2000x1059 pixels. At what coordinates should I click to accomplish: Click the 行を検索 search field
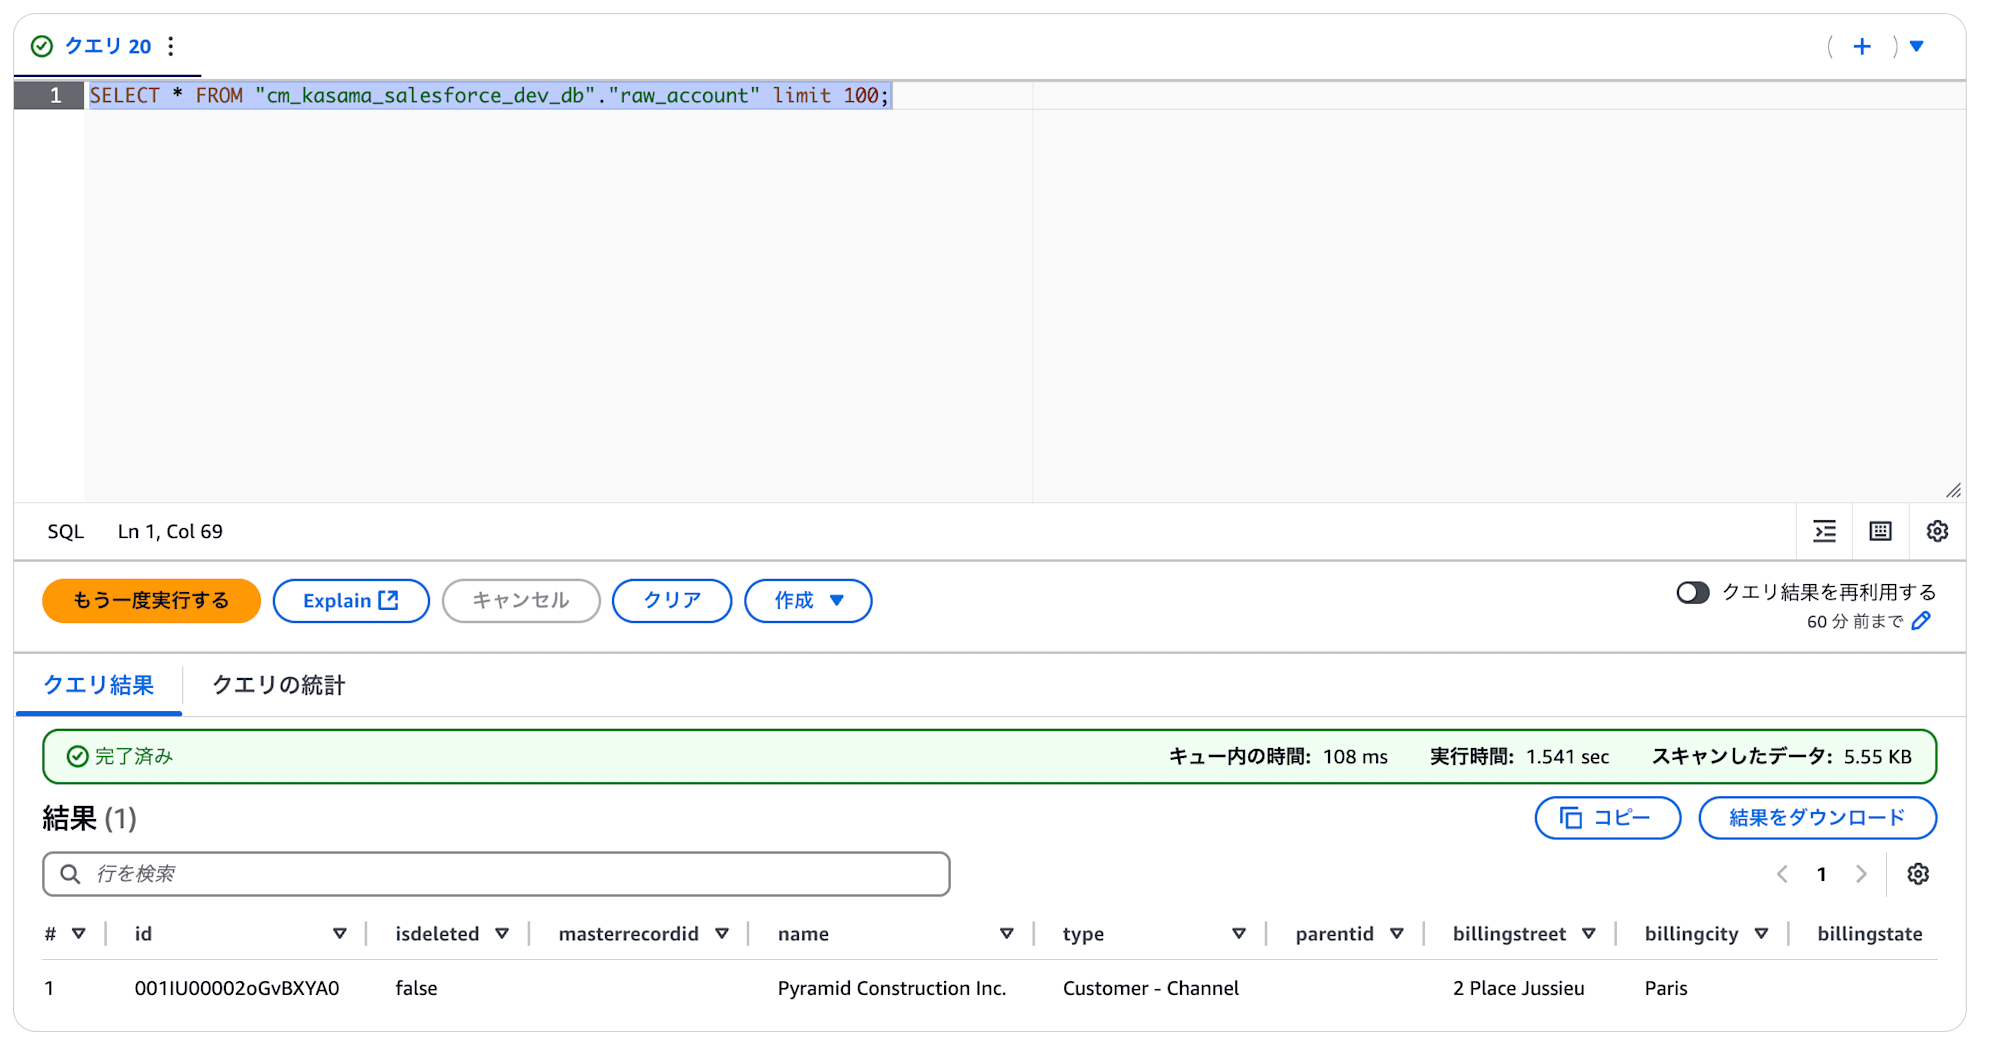pos(496,874)
